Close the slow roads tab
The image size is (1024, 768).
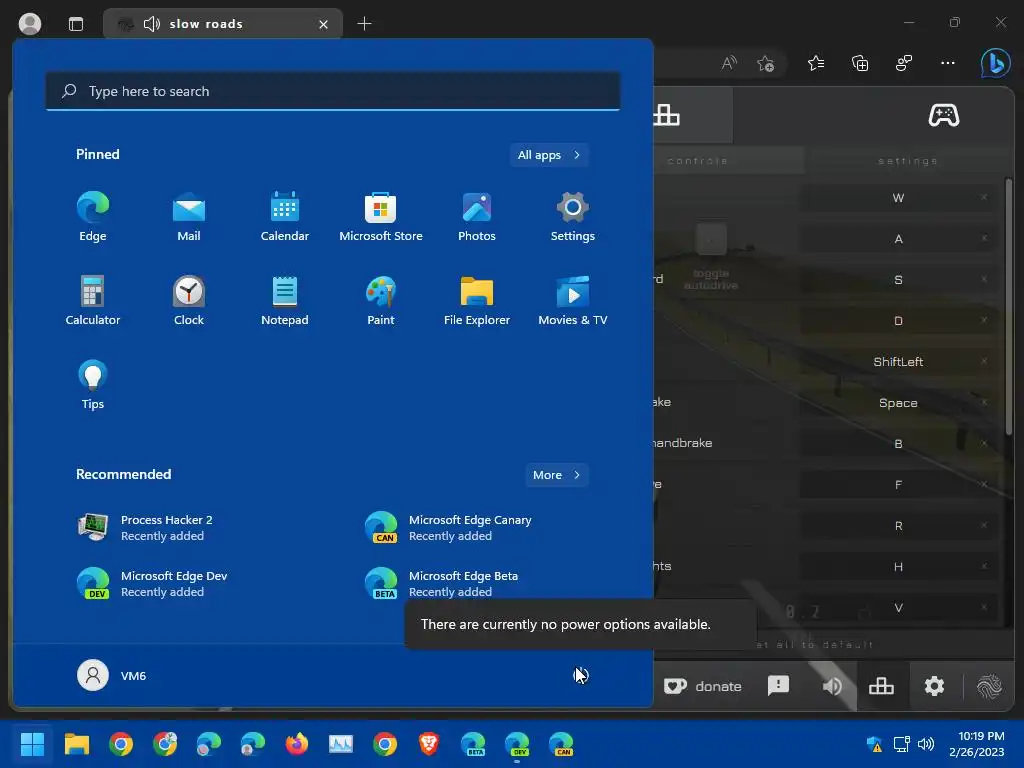click(323, 24)
